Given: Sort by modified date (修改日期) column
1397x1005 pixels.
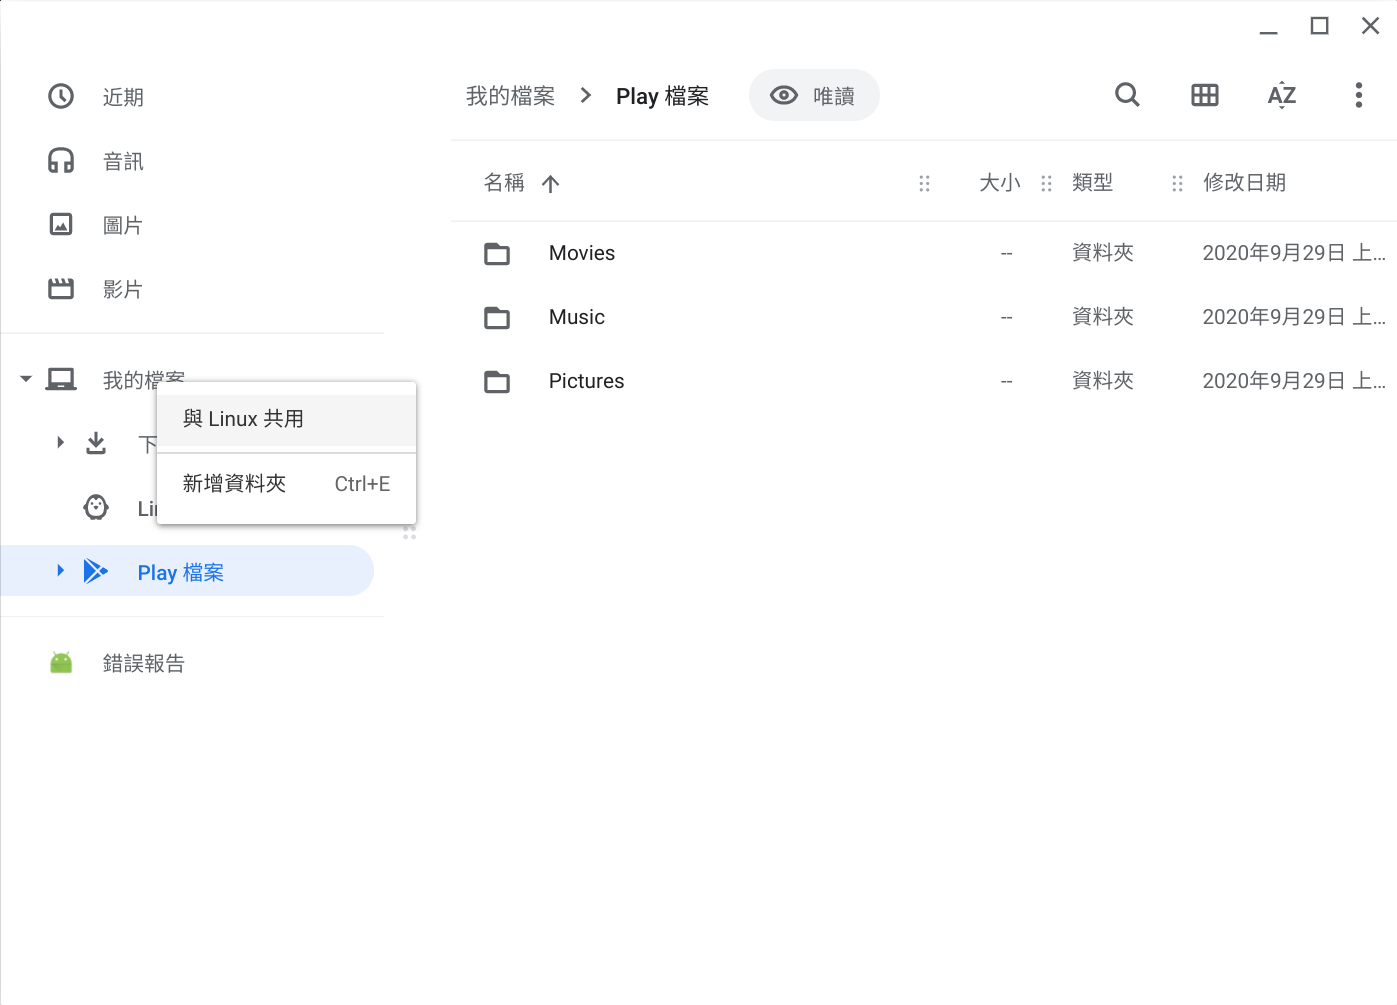Looking at the screenshot, I should [1244, 183].
